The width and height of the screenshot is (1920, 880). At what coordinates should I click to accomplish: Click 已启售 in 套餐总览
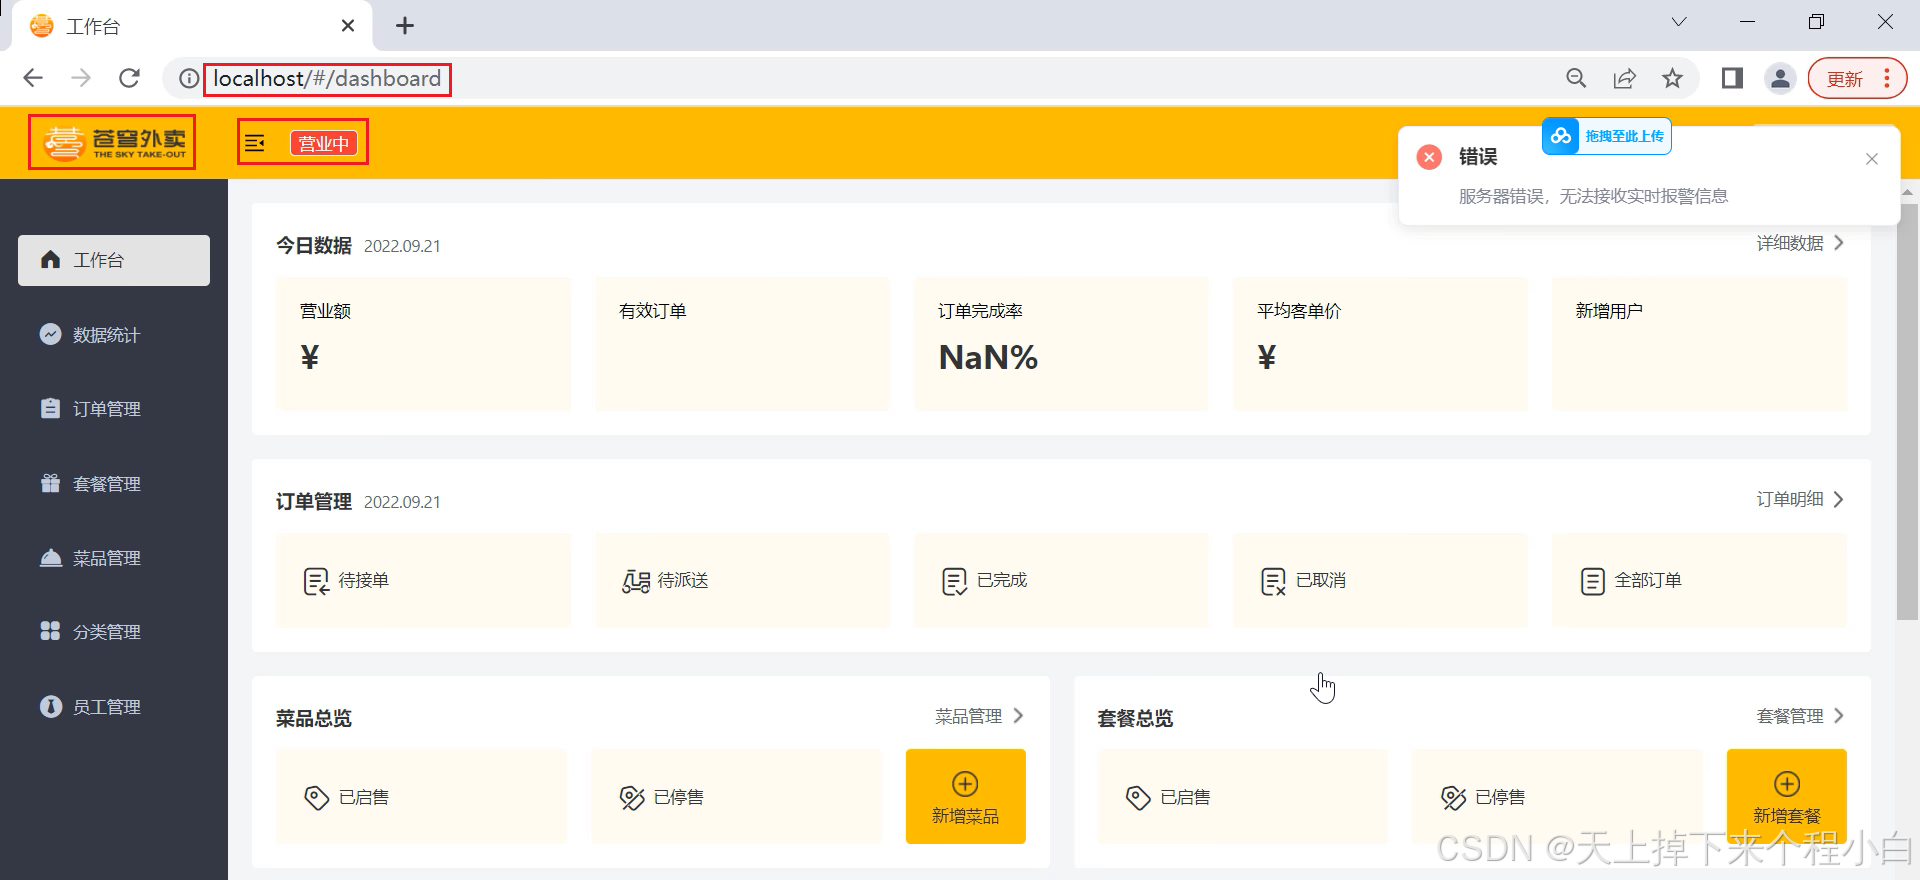coord(1243,797)
